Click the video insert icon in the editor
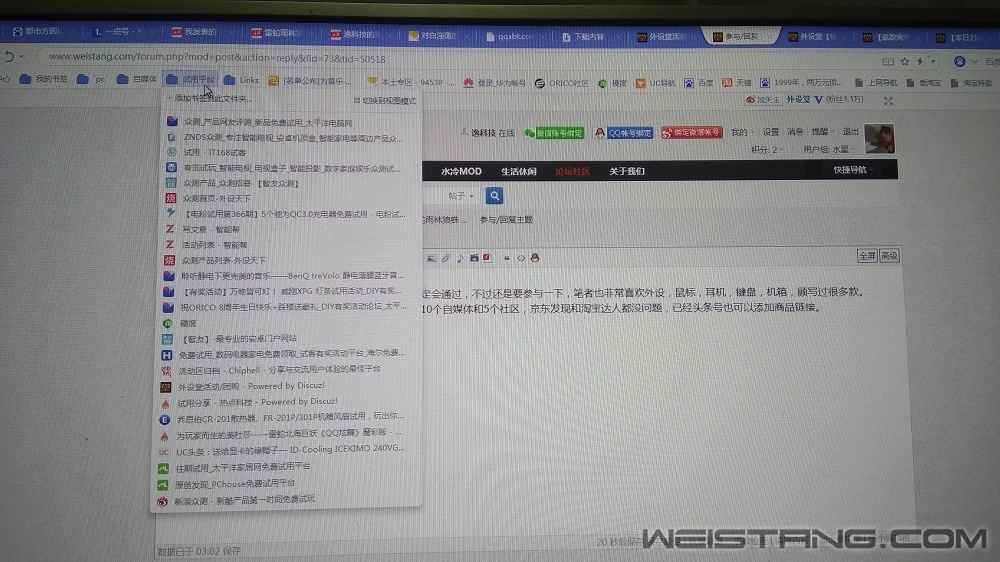 [474, 258]
